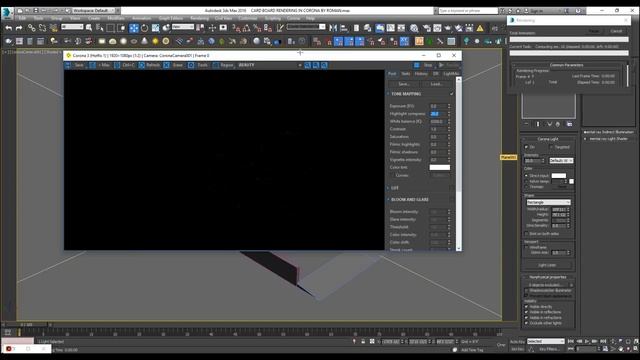The image size is (640, 360).
Task: Click the Refresh icon in Corona frame buffer
Action: coord(142,65)
